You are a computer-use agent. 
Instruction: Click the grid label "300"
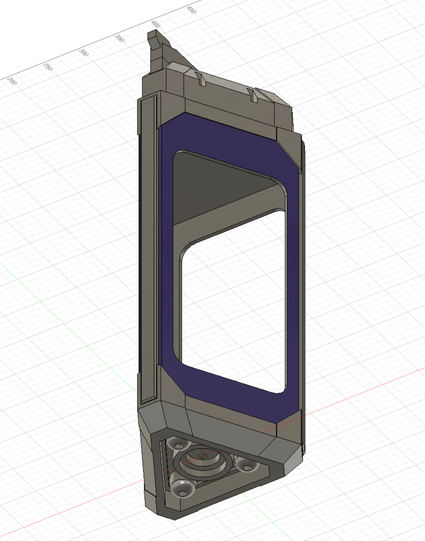coord(83,53)
